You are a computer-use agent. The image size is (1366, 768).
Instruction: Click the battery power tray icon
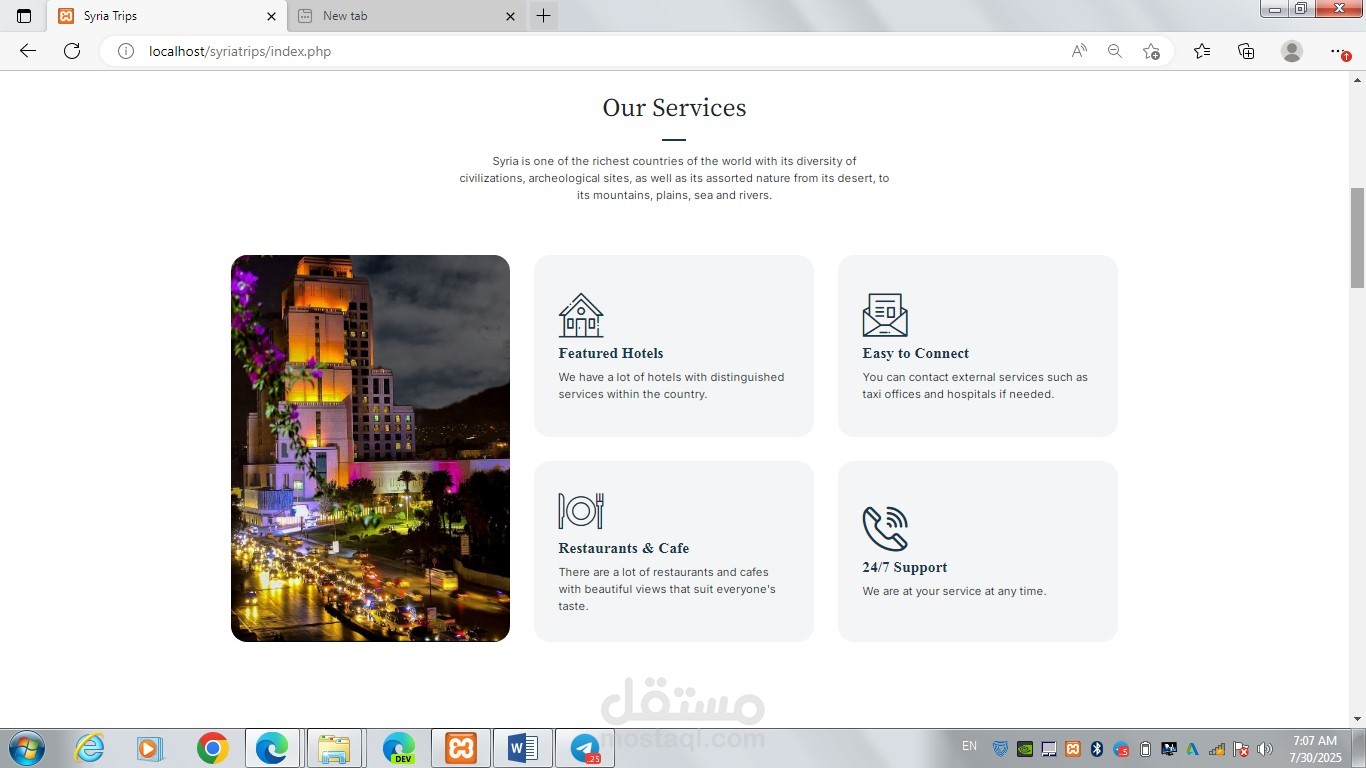[x=1145, y=749]
